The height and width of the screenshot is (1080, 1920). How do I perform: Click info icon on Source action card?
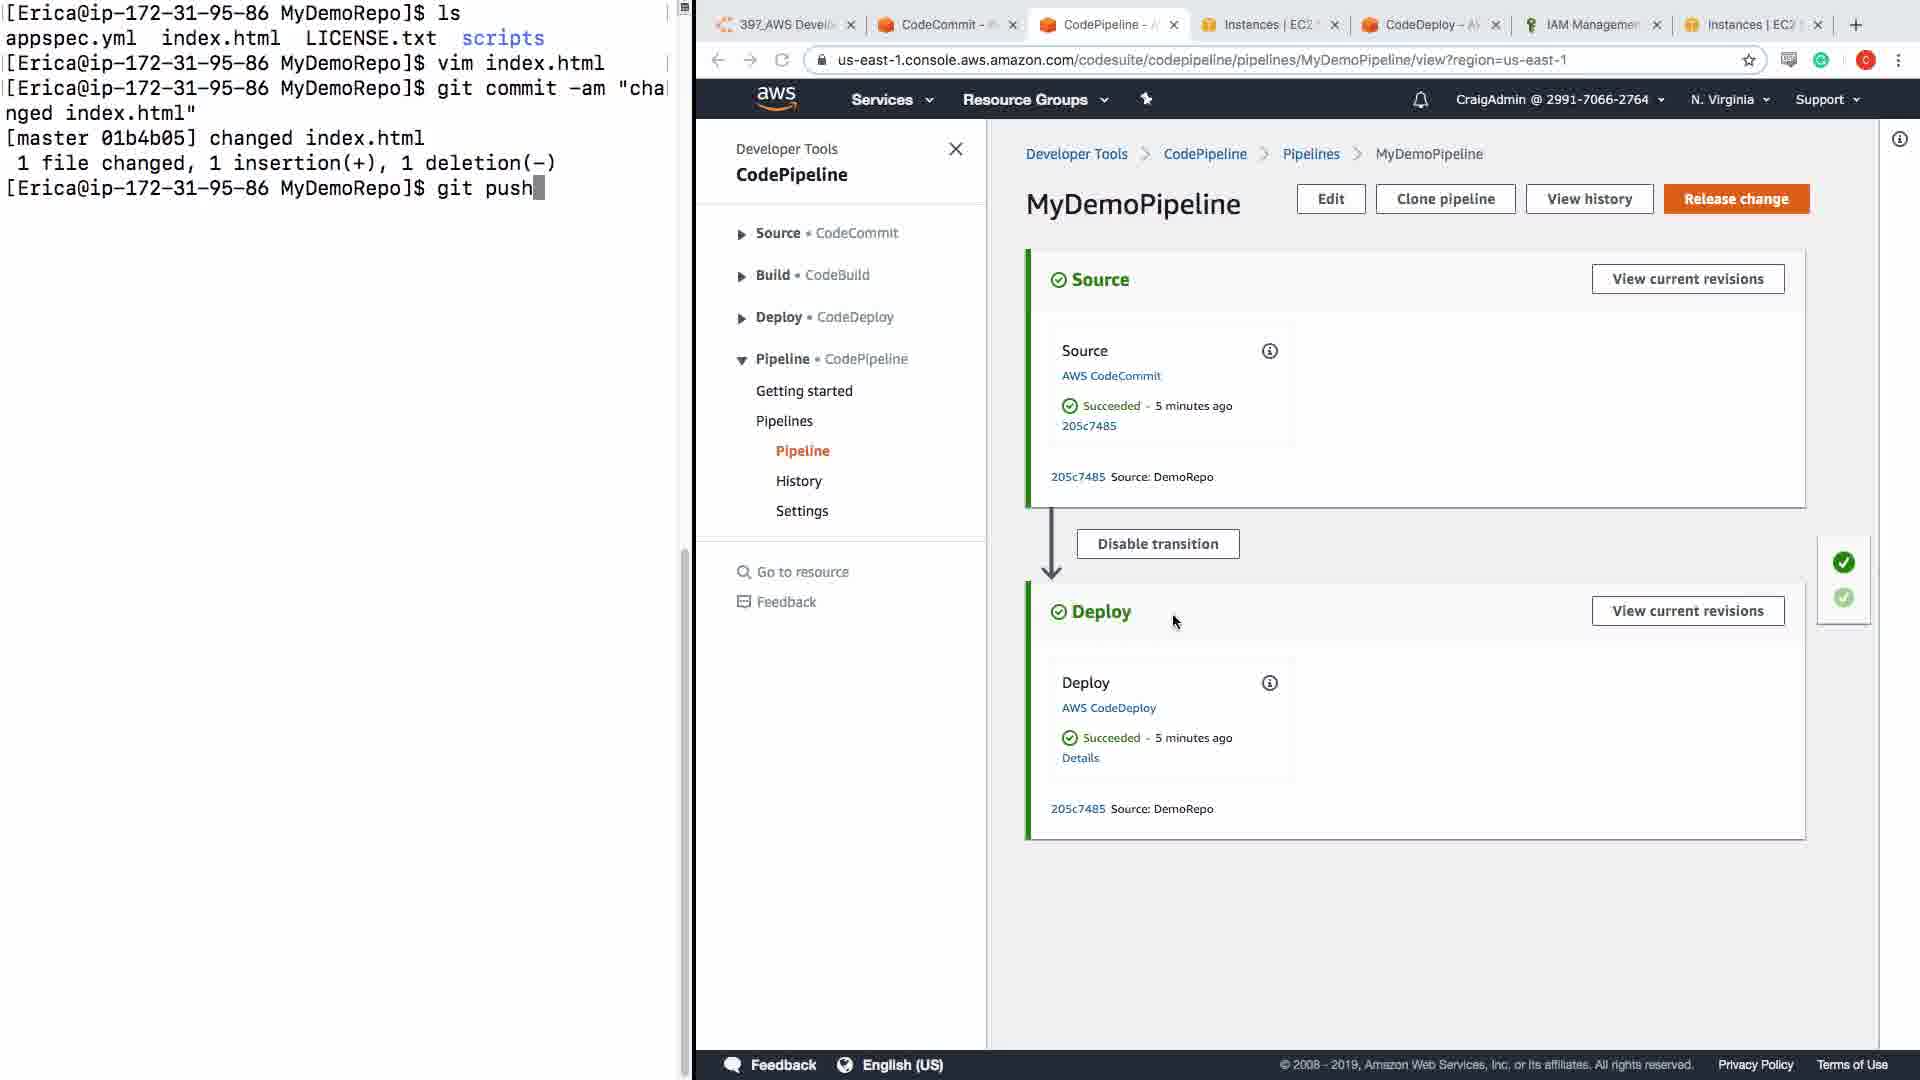coord(1269,351)
